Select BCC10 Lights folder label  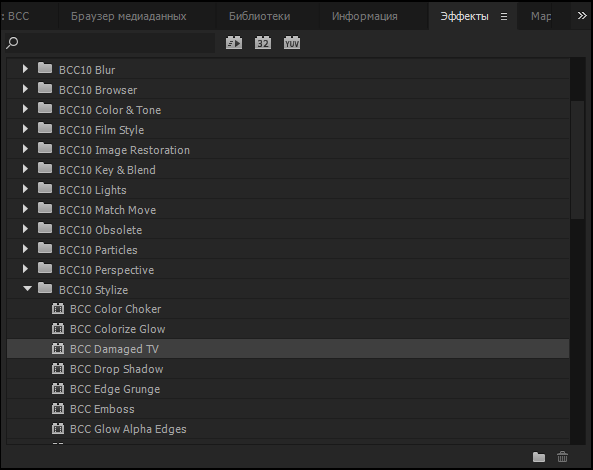point(93,190)
